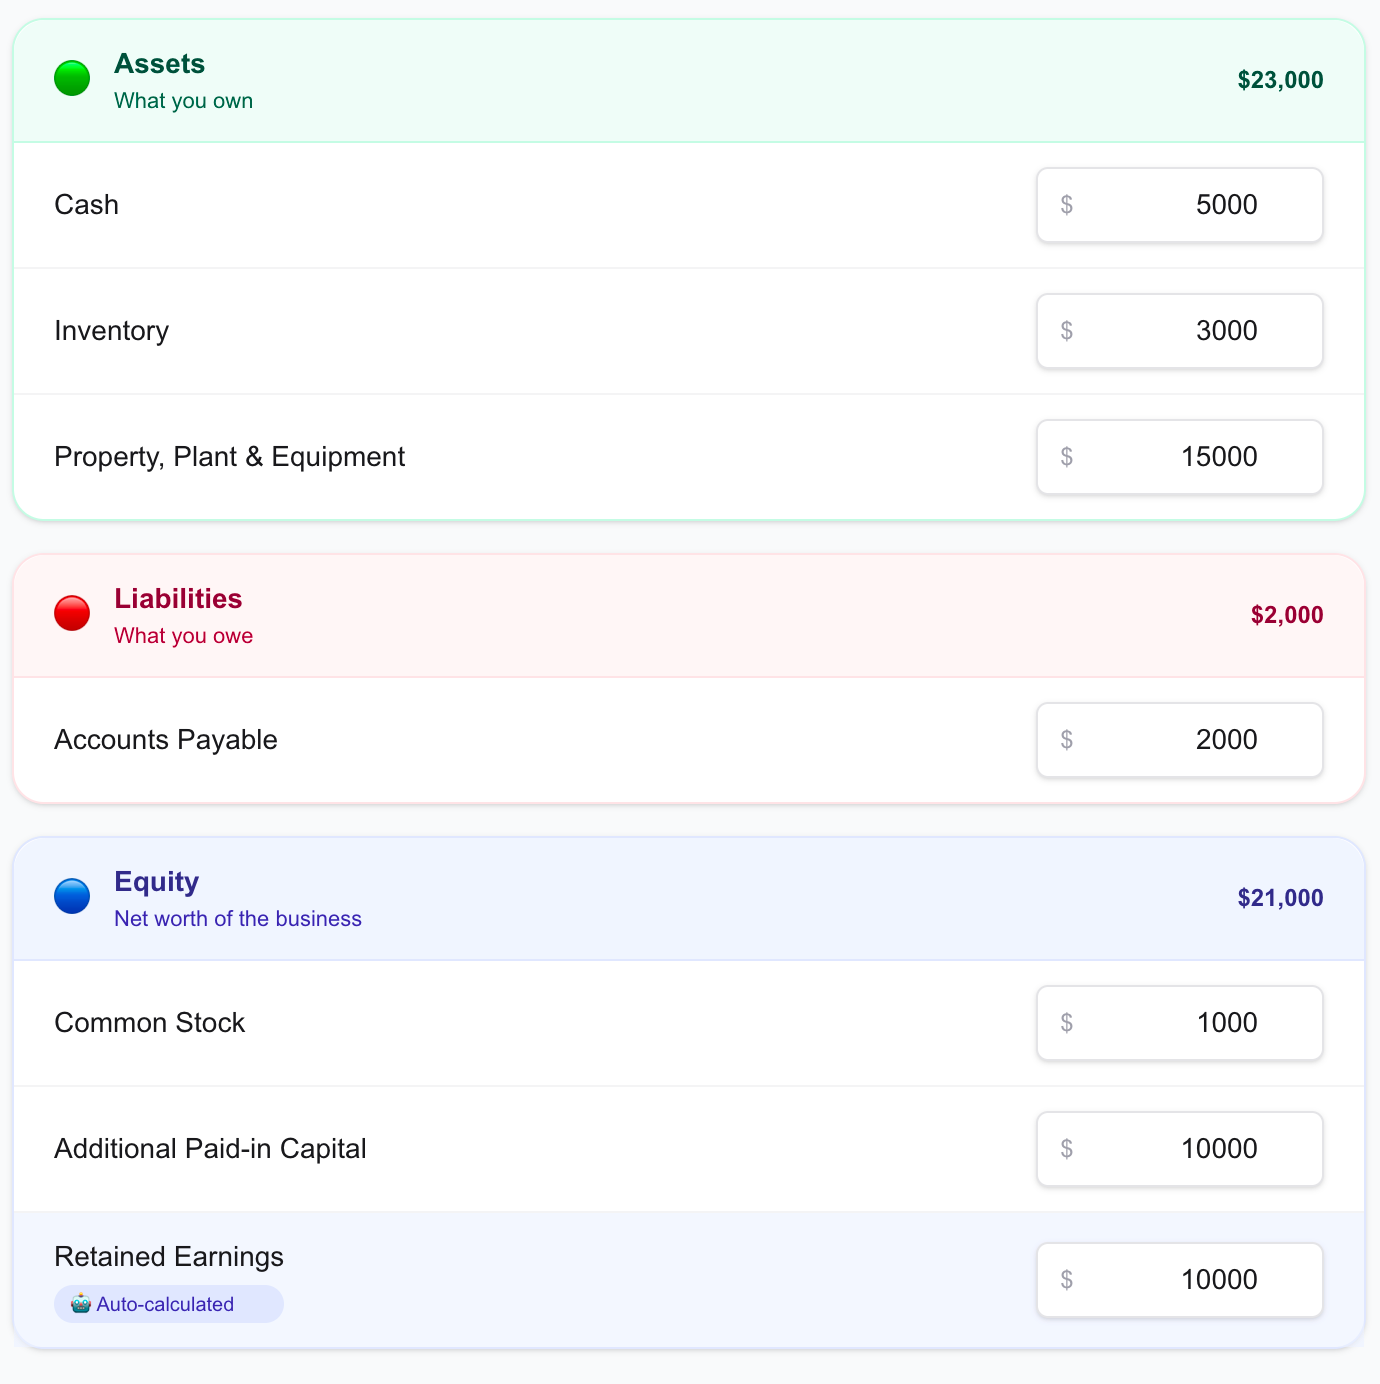Click the Auto-calculated badge

pos(168,1304)
